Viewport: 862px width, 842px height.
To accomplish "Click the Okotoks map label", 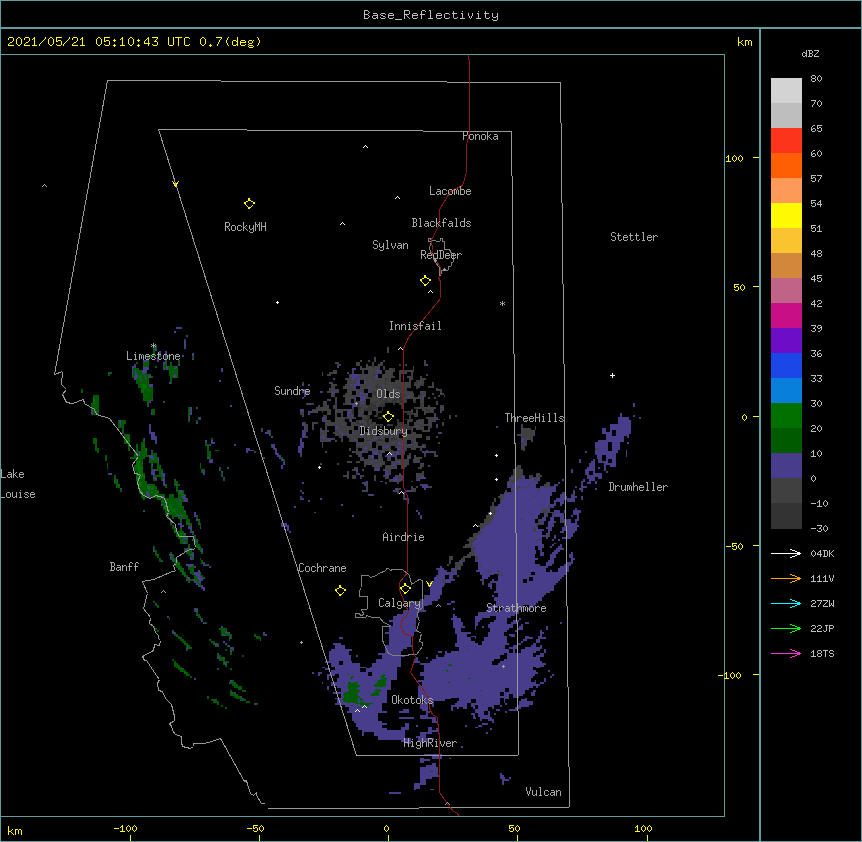I will click(x=412, y=700).
